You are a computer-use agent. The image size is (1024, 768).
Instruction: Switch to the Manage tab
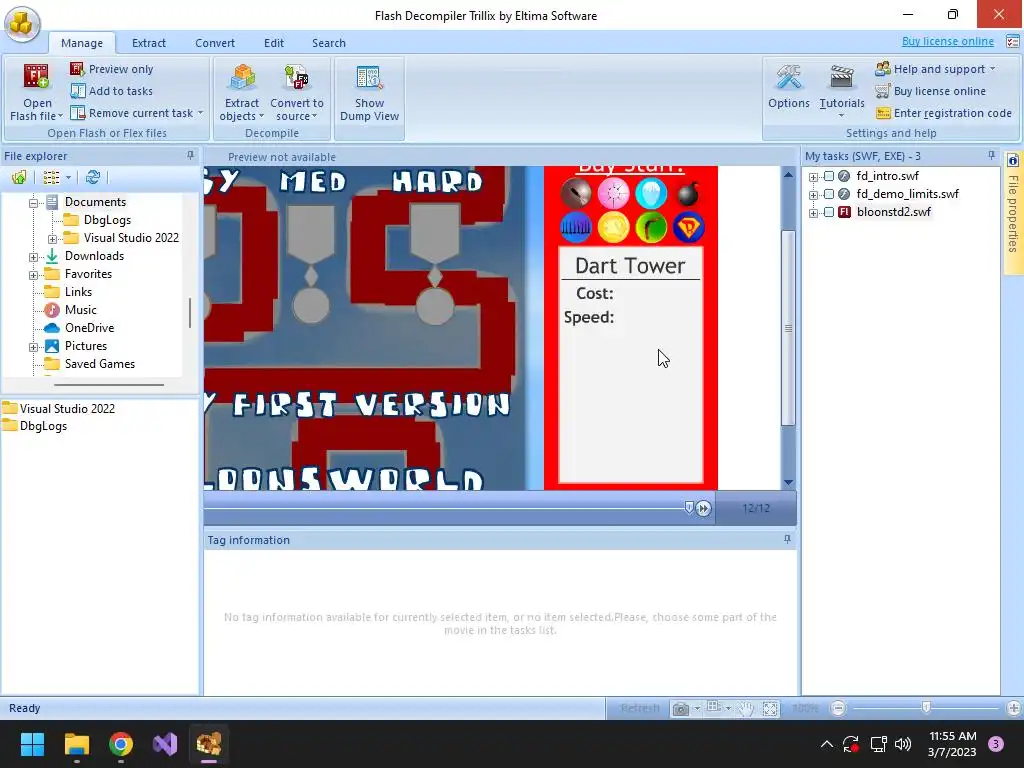[82, 43]
